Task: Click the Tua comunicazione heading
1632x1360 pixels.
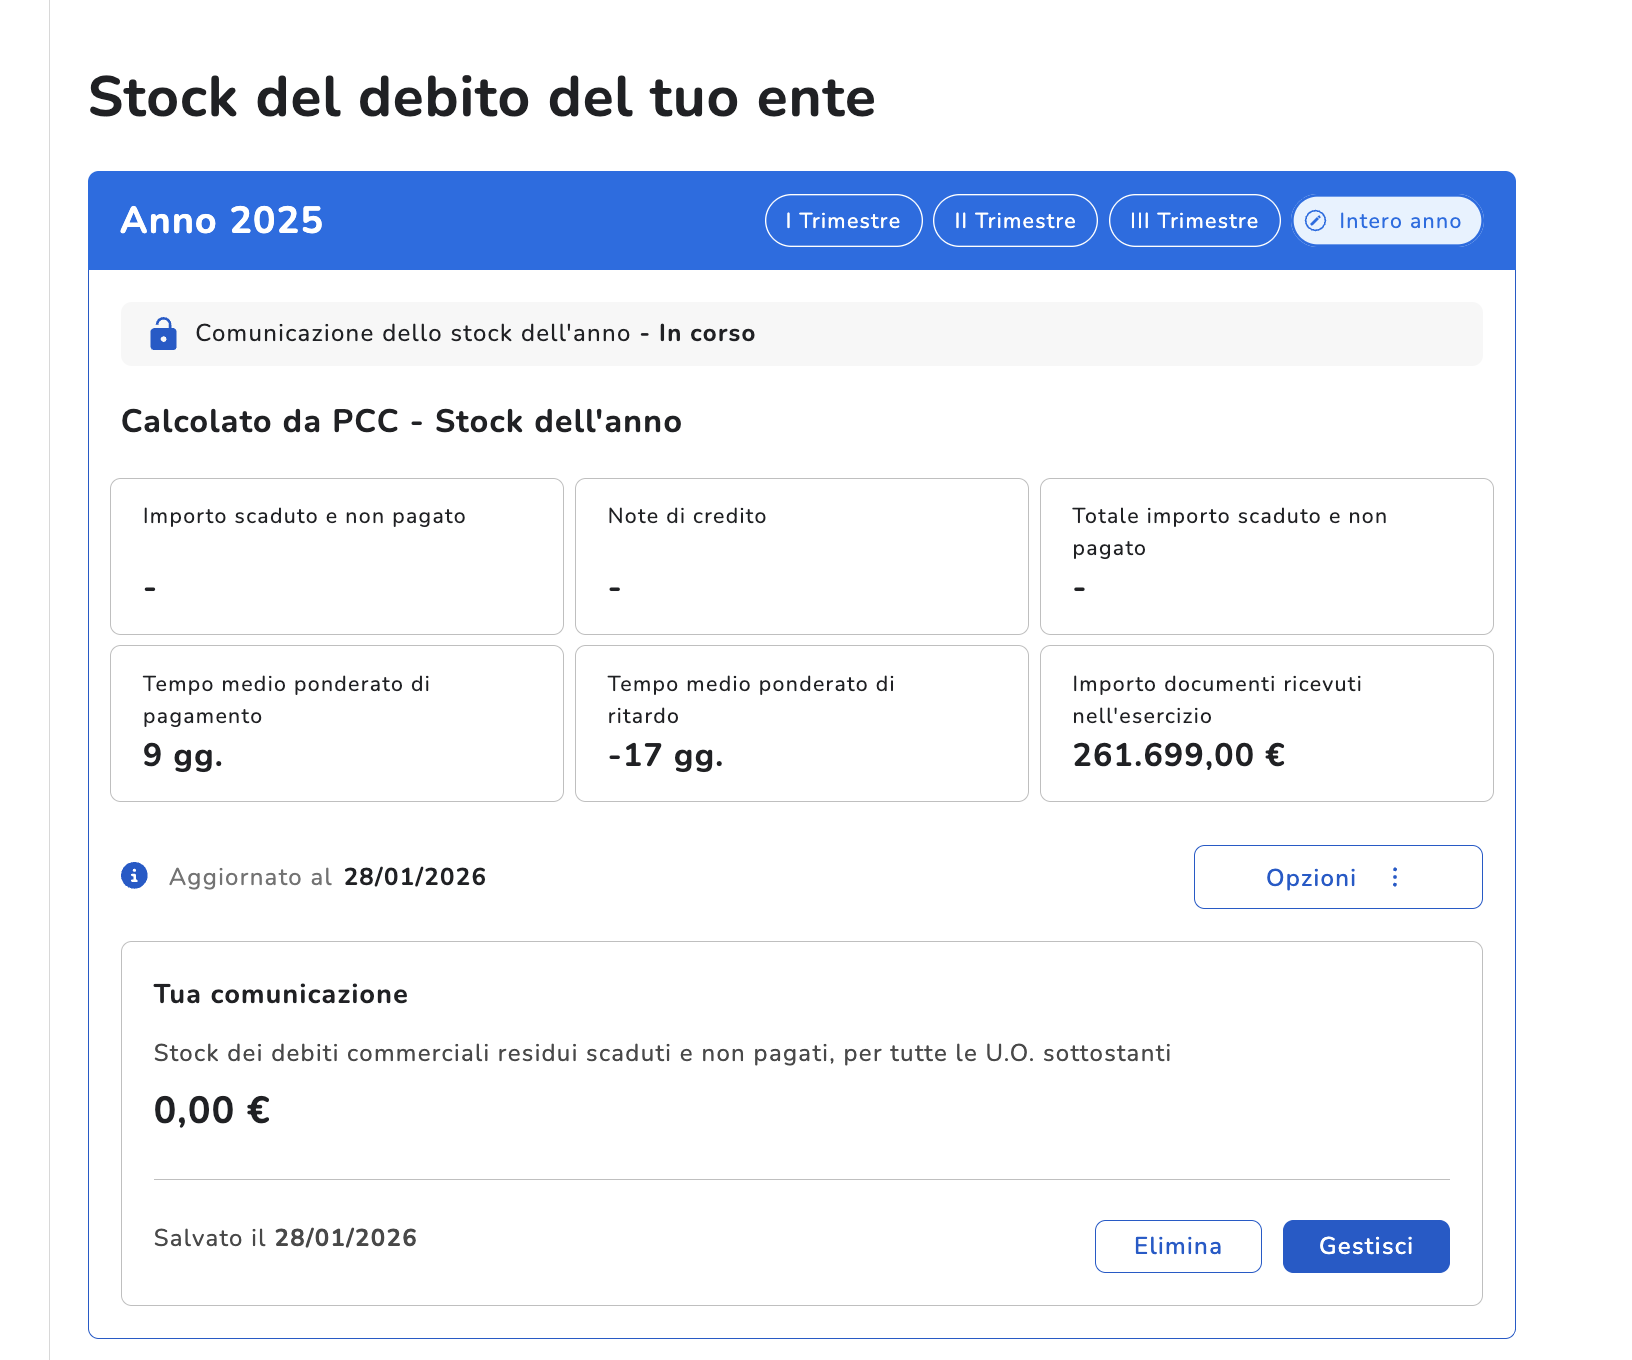Action: 281,994
